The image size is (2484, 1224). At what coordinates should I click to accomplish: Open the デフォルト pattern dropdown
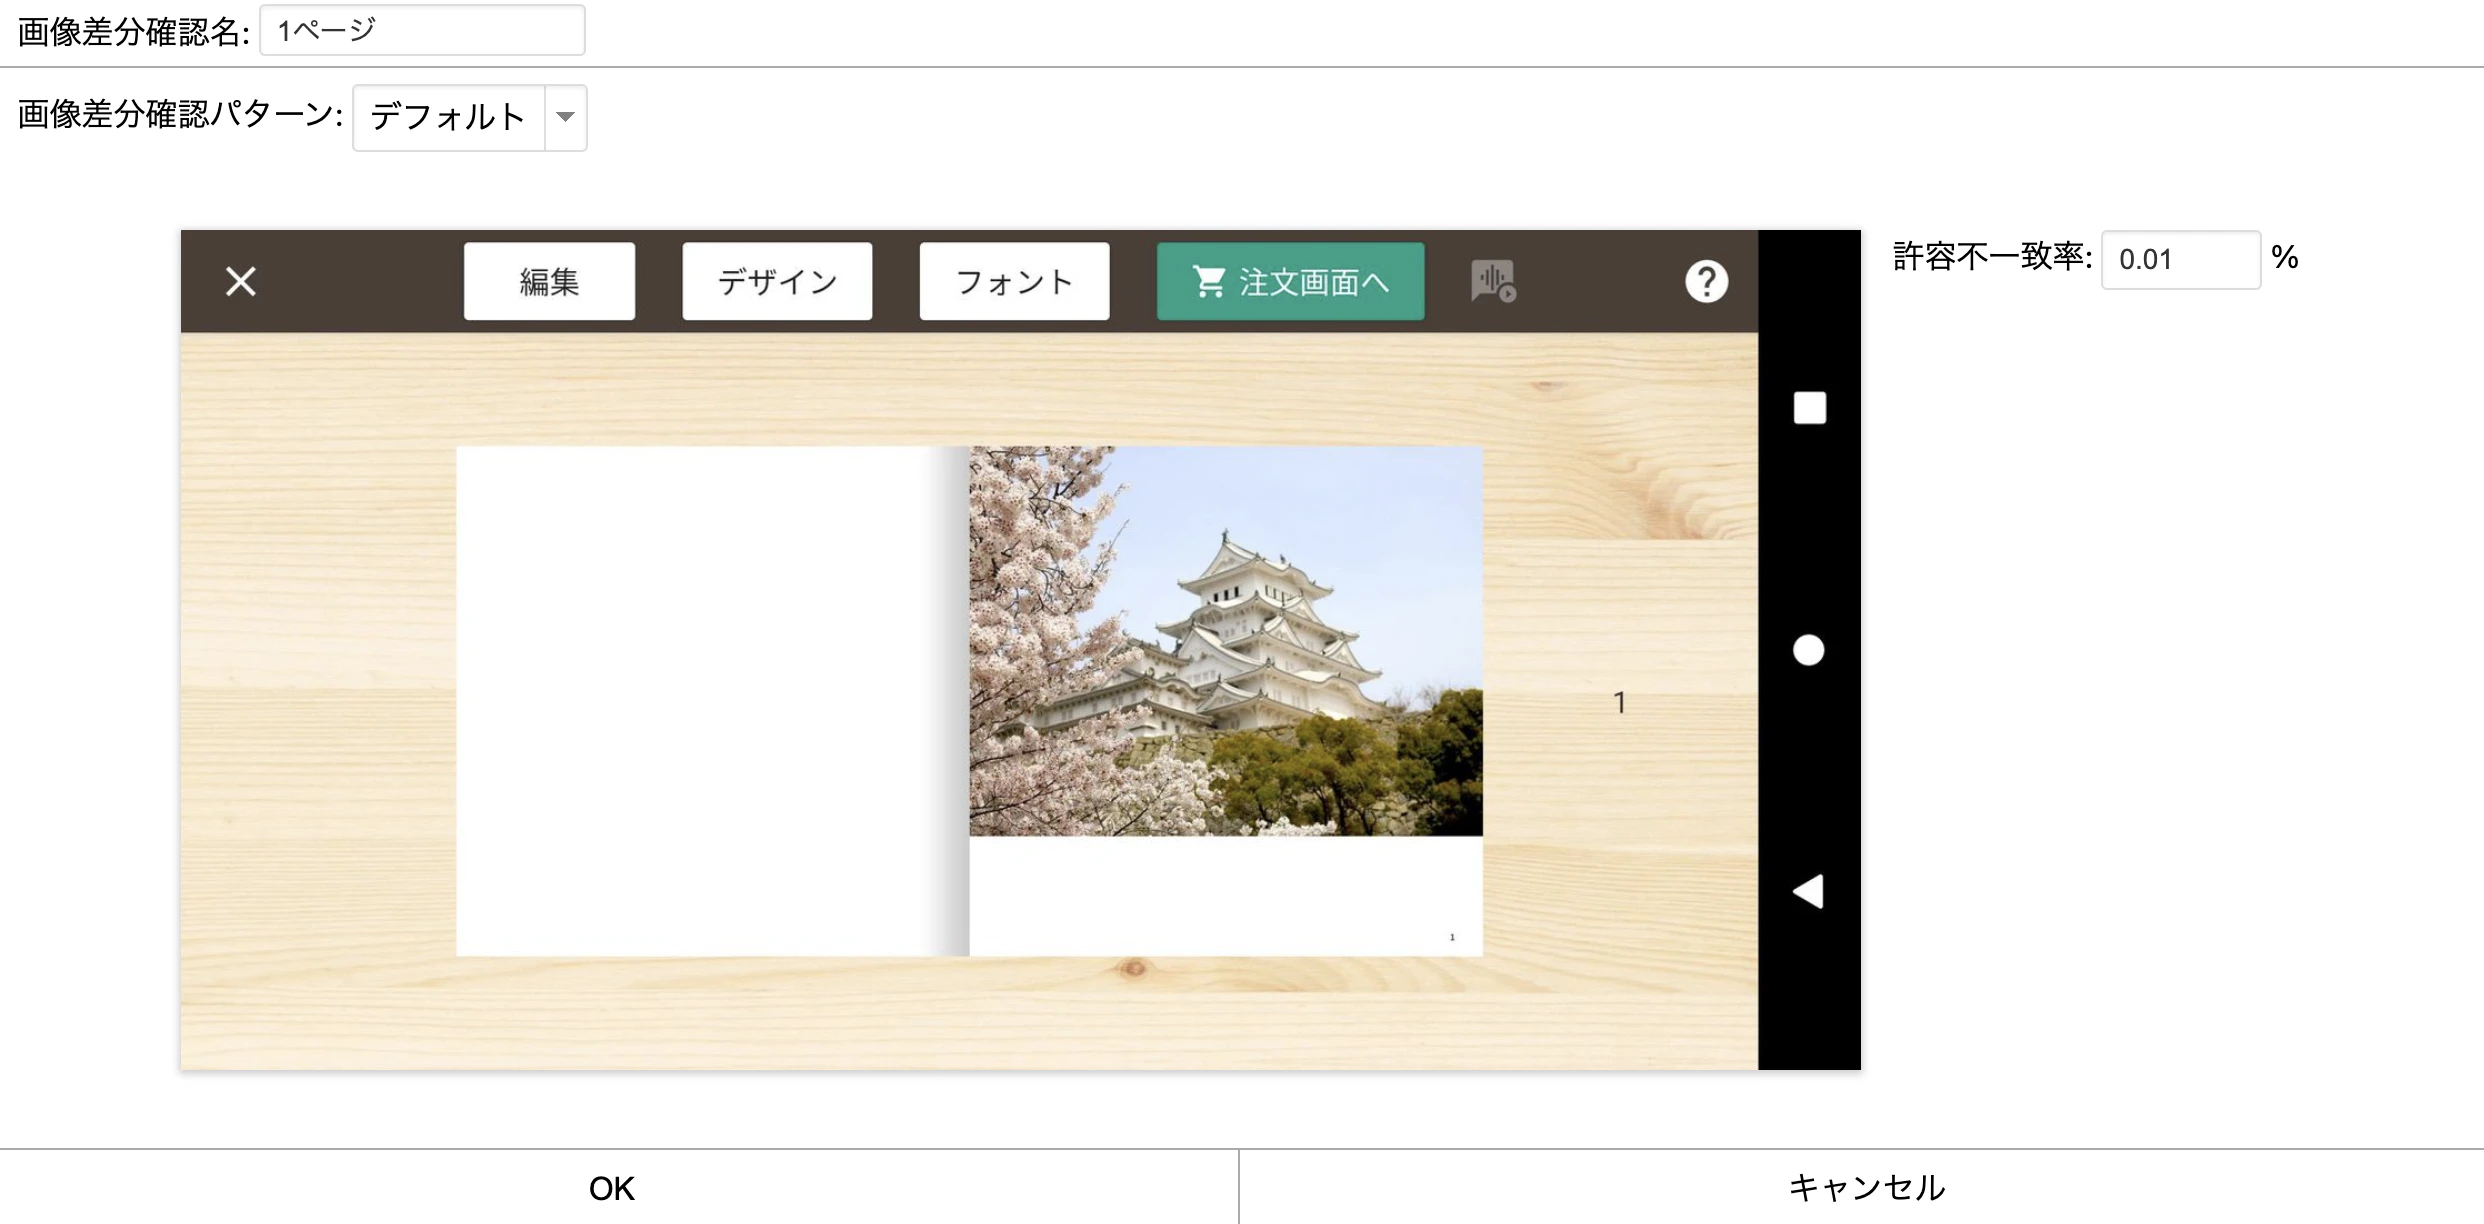coord(469,117)
